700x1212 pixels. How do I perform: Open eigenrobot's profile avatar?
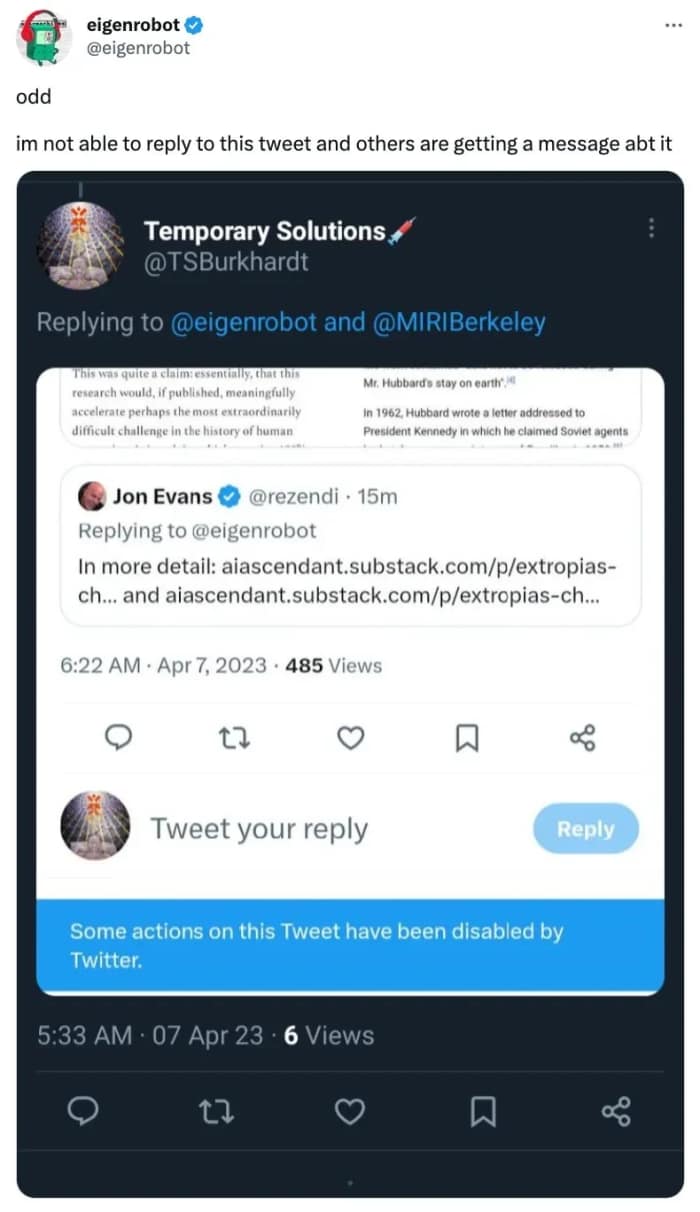tap(40, 37)
